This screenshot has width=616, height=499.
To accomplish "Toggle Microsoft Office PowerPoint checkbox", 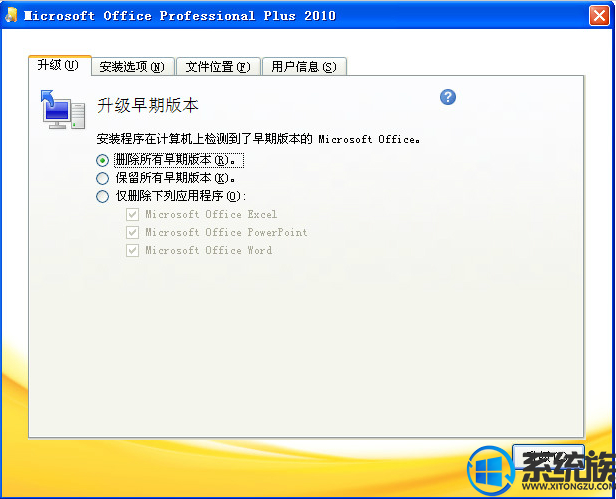I will 132,232.
